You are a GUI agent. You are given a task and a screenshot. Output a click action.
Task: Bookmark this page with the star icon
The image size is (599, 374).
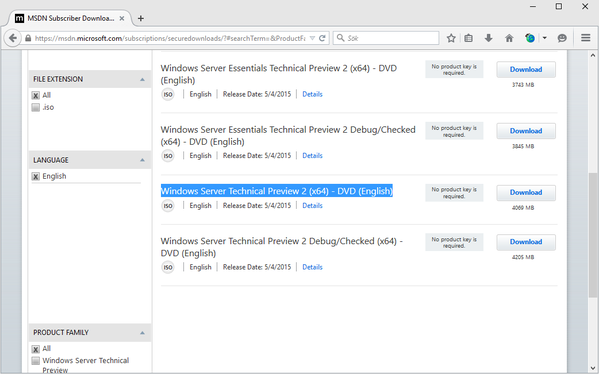(x=451, y=38)
